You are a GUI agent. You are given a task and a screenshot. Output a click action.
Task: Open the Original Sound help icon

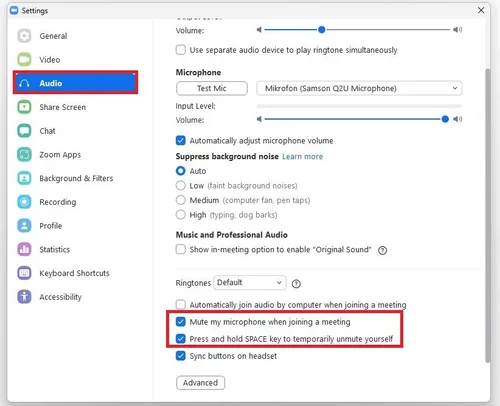tap(382, 250)
